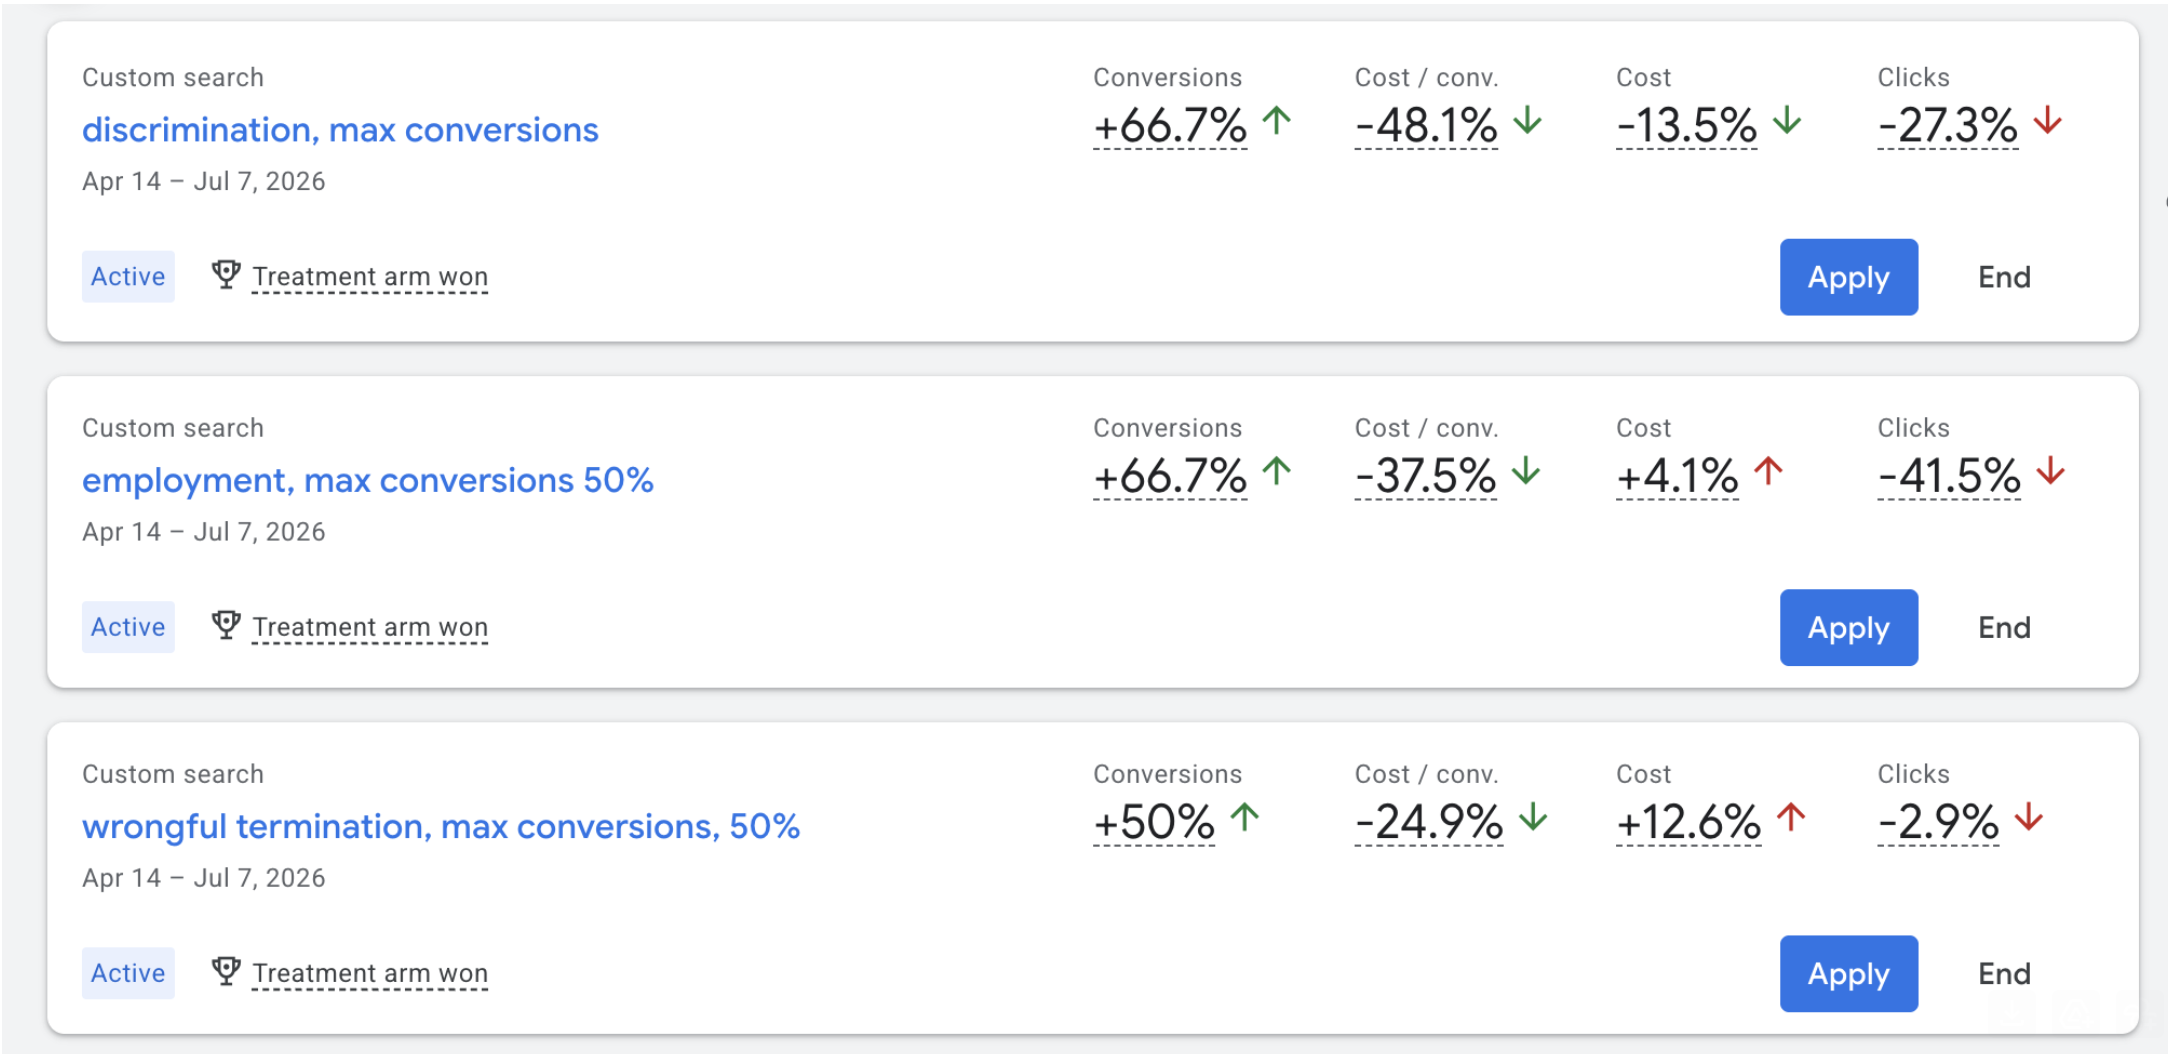Viewport: 2168px width, 1054px height.
Task: View Treatment arm won details for employment experiment
Action: click(370, 626)
